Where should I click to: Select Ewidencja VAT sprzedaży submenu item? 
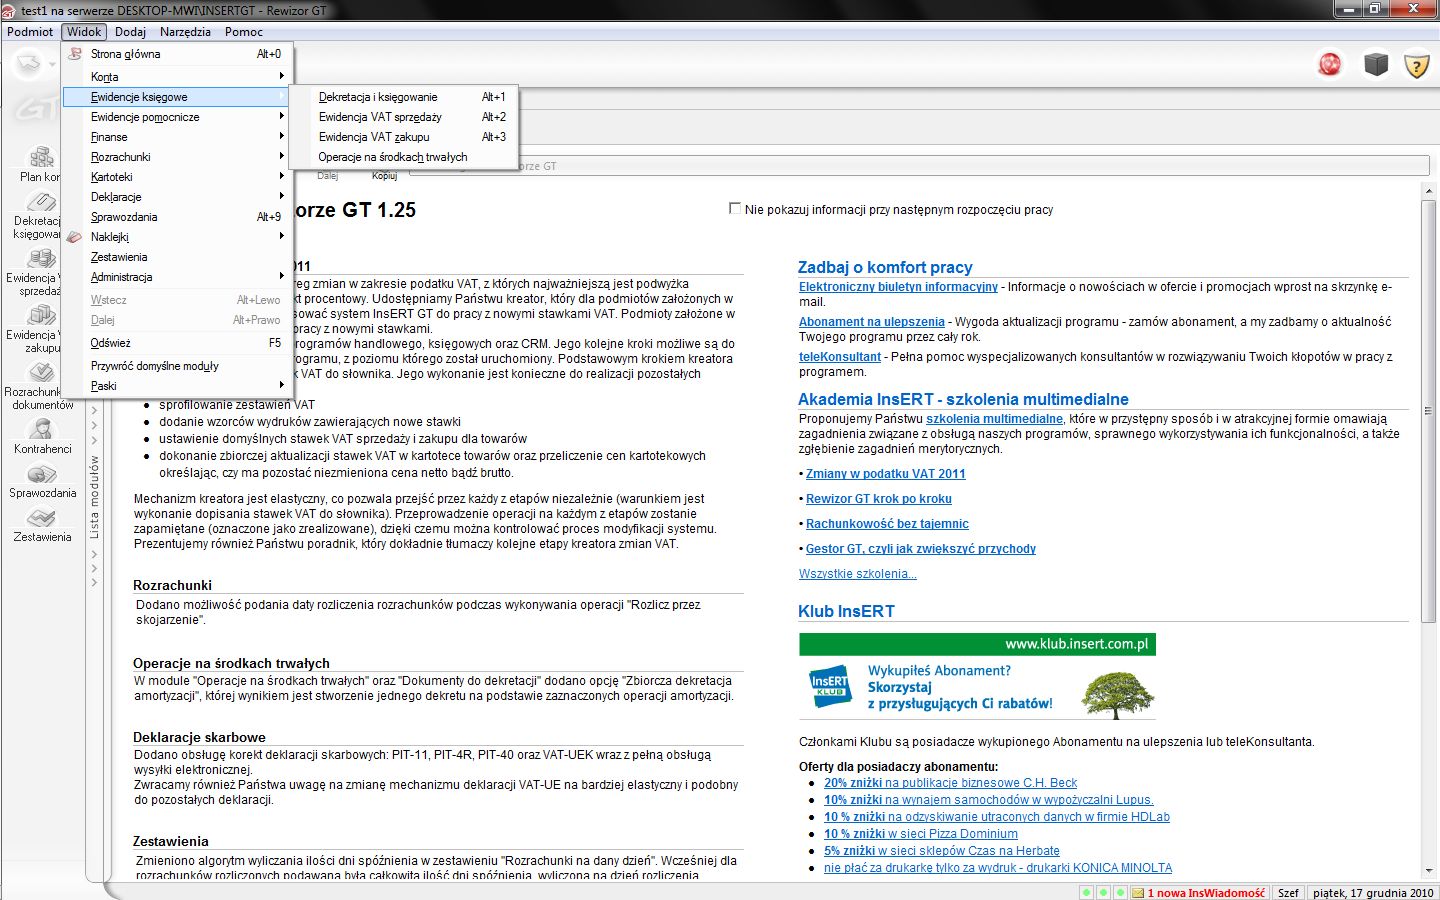click(x=404, y=117)
